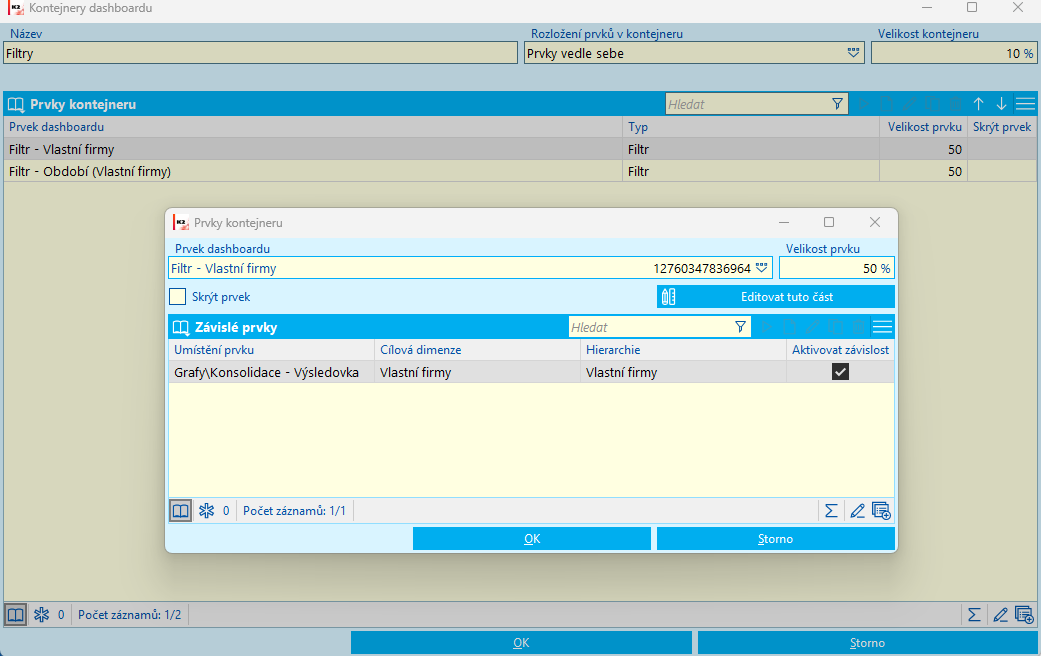This screenshot has height=656, width=1041.
Task: Click Typ column header in main grid
Action: click(x=751, y=127)
